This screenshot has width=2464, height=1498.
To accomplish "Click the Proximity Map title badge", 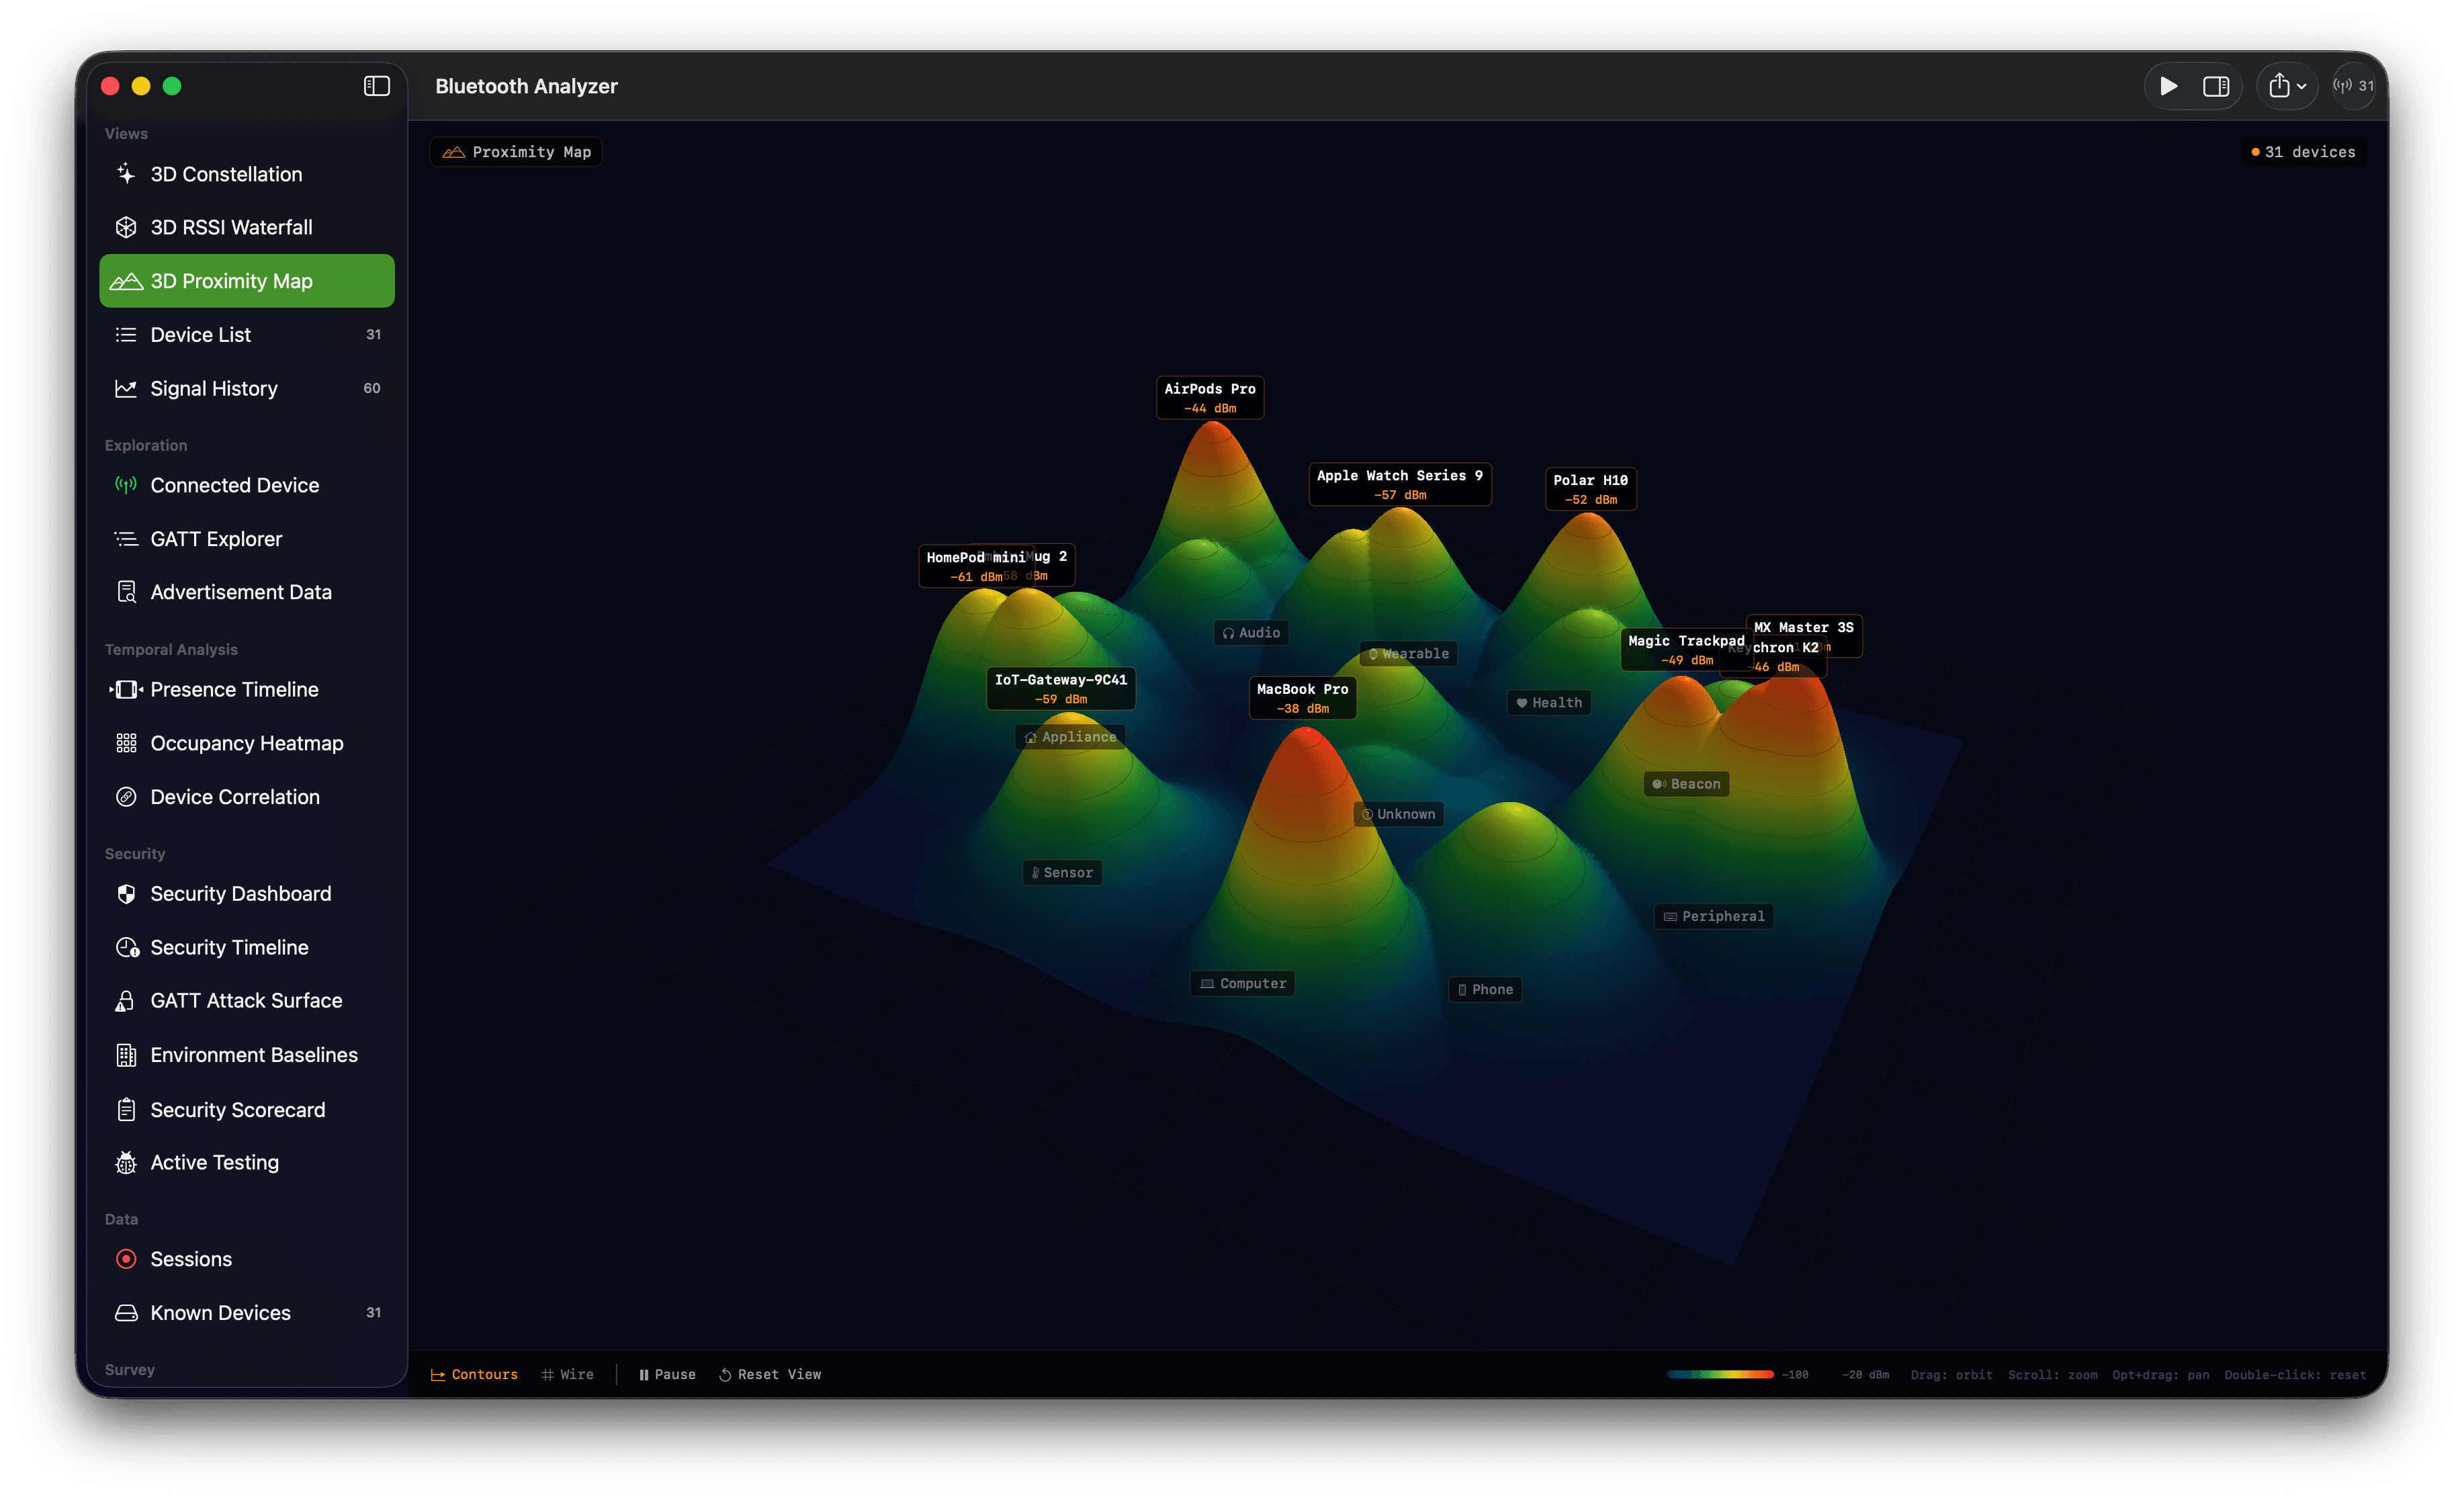I will click(517, 152).
